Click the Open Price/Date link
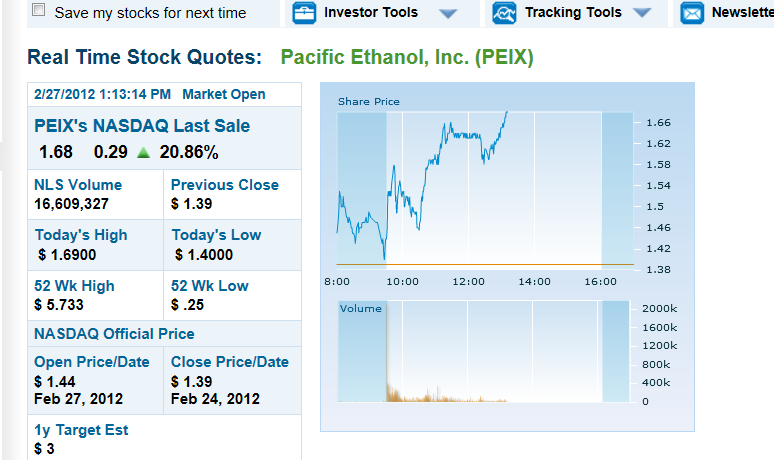774x460 pixels. (92, 362)
